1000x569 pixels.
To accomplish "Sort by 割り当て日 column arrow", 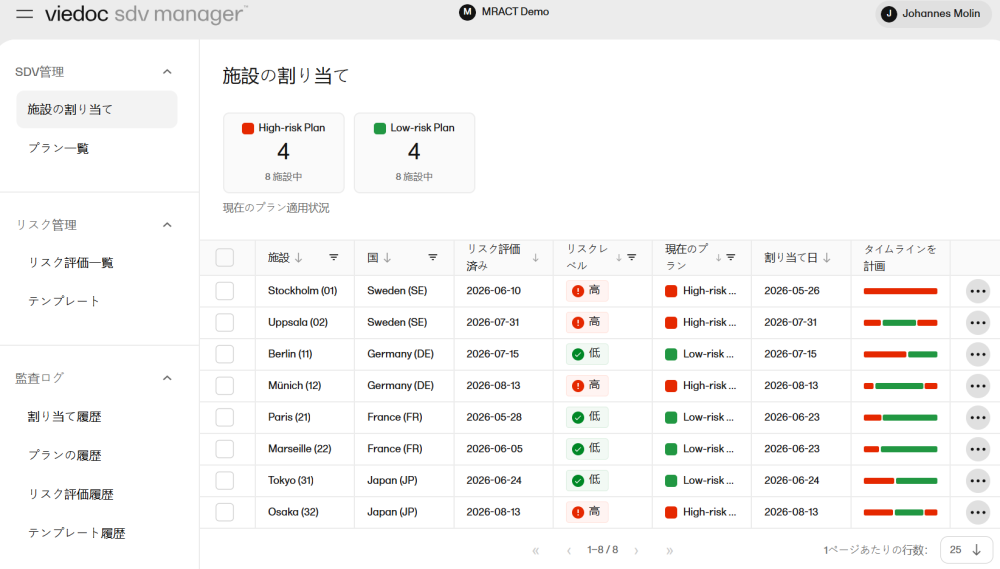I will [827, 258].
